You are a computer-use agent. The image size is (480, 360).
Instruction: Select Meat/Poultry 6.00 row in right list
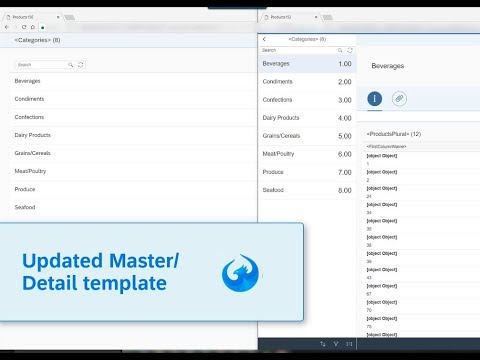[x=307, y=154]
